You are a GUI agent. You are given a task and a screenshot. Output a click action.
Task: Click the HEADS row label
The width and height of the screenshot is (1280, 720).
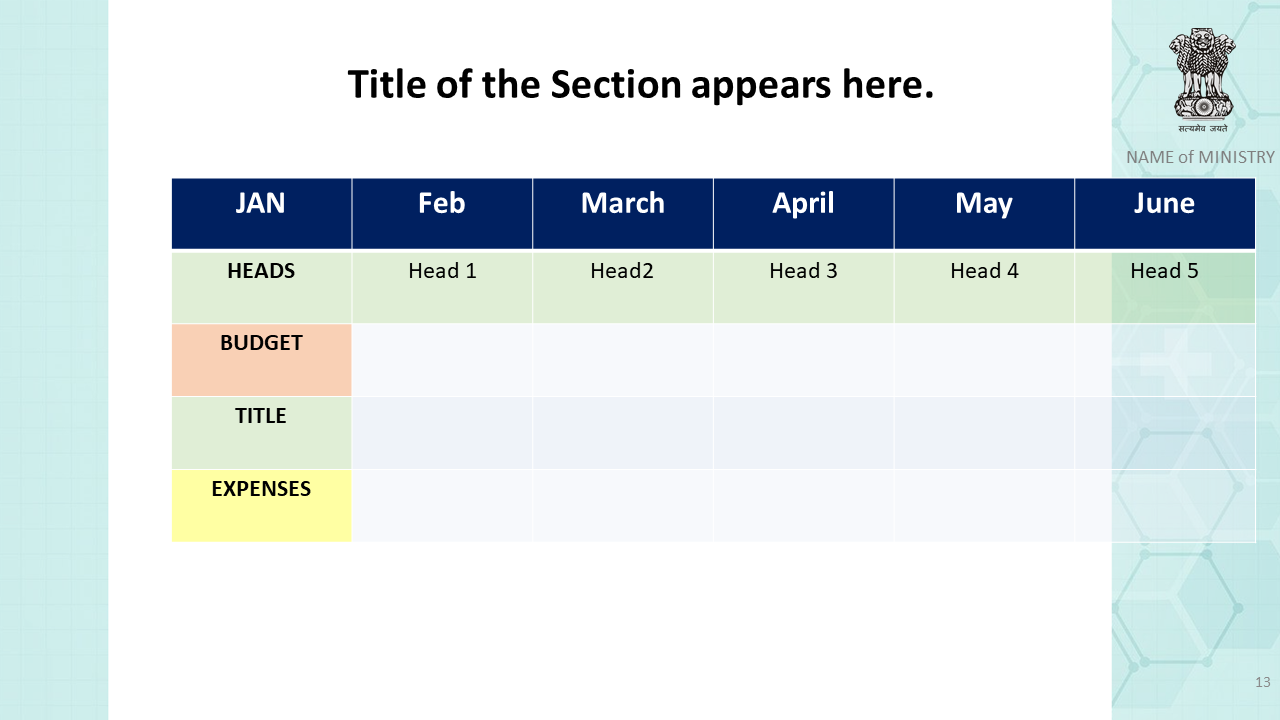[x=262, y=287]
